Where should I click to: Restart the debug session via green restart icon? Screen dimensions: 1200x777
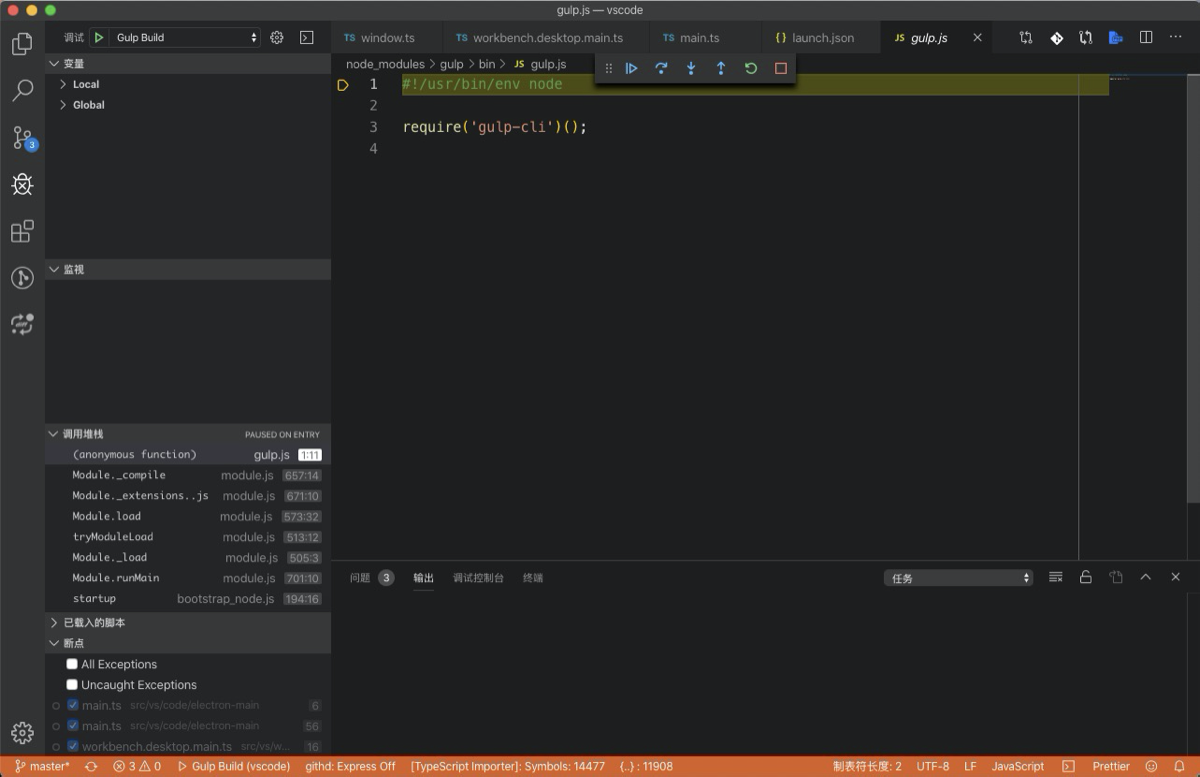pos(751,68)
